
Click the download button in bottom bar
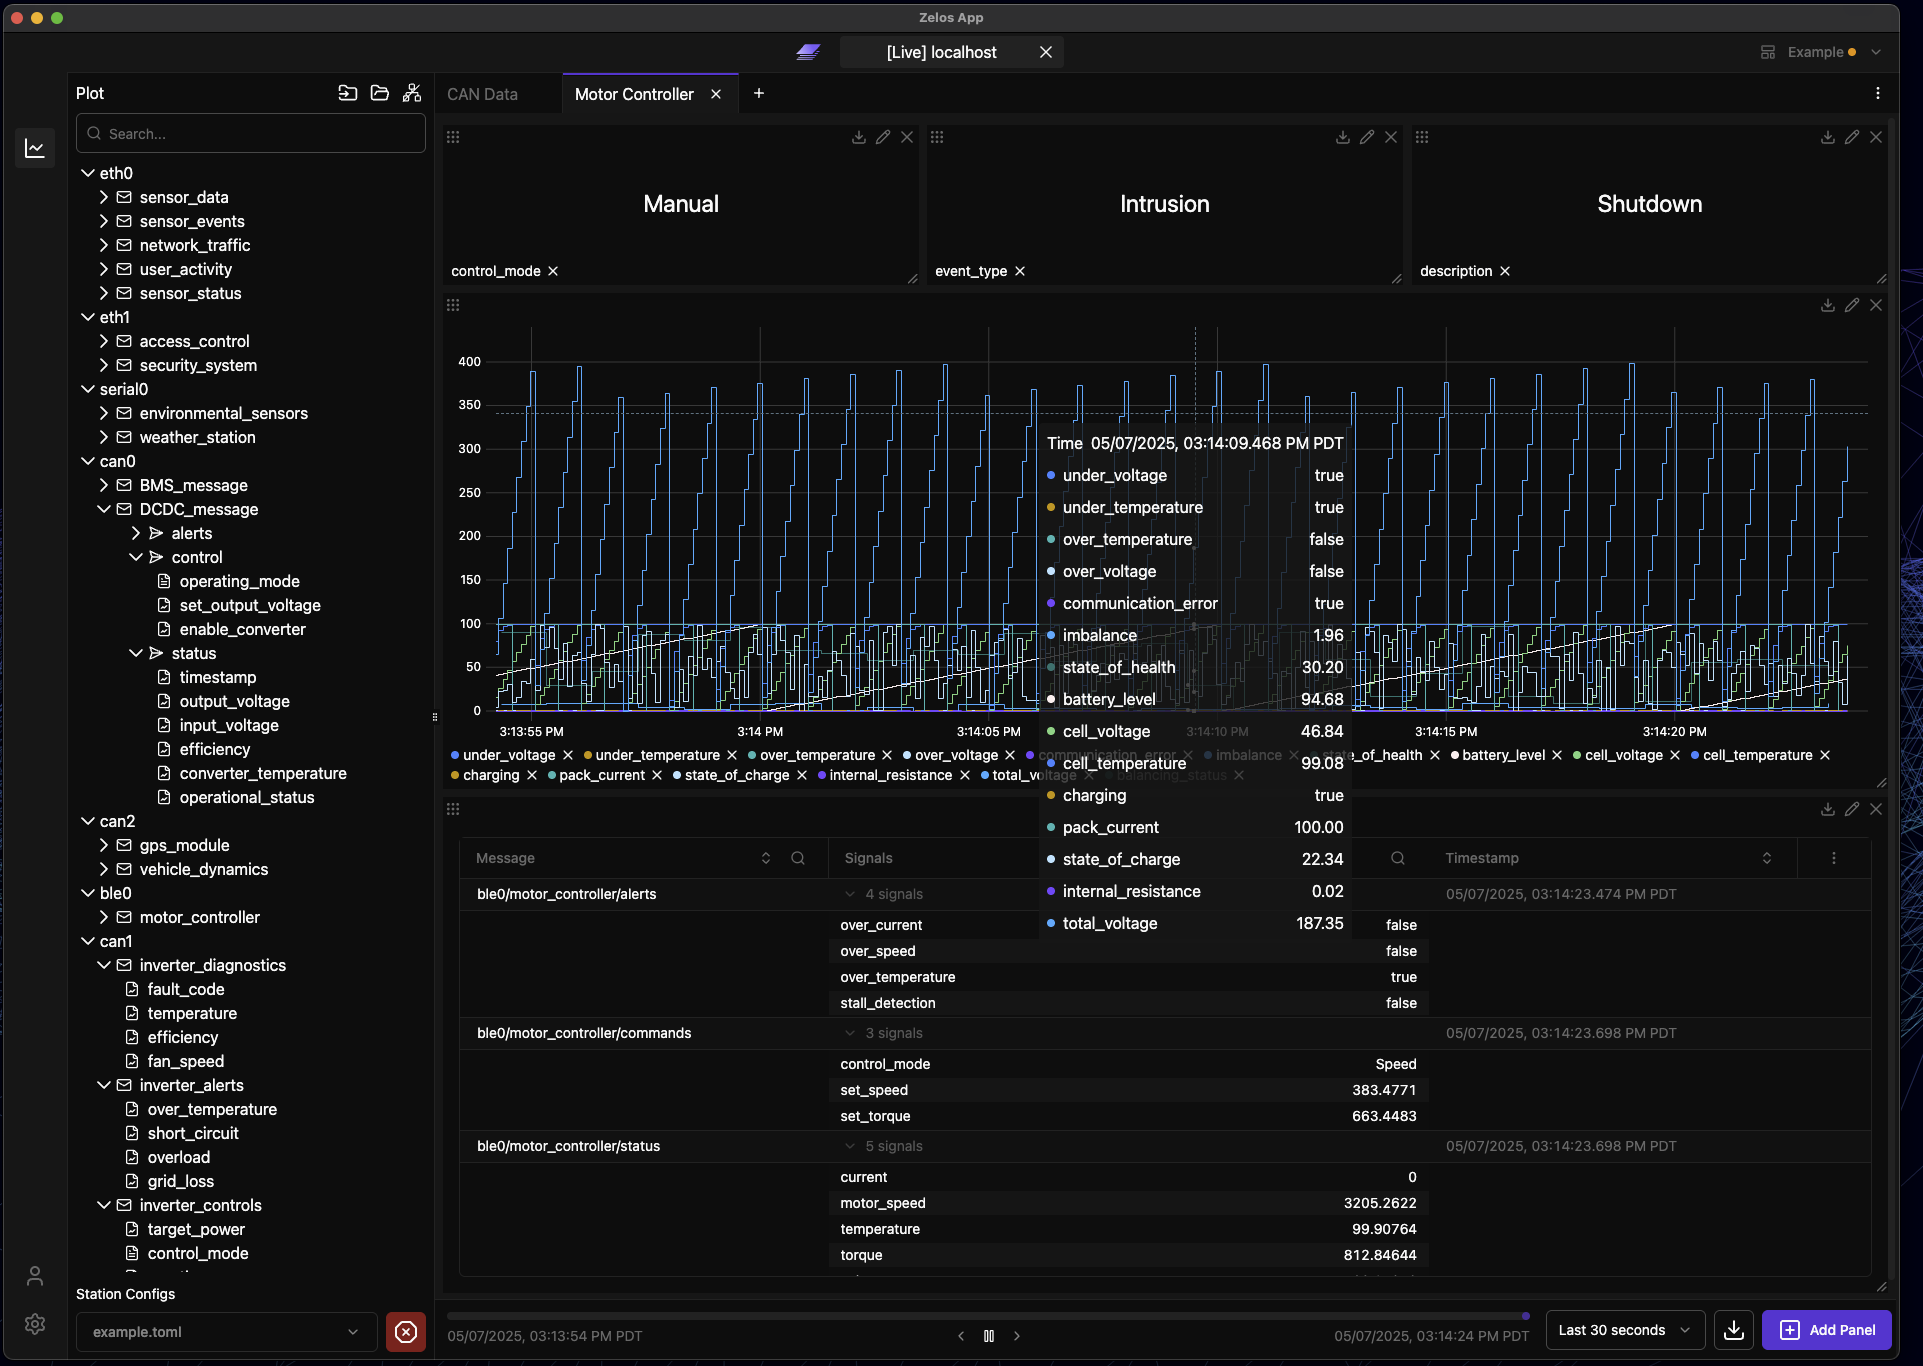coord(1734,1330)
